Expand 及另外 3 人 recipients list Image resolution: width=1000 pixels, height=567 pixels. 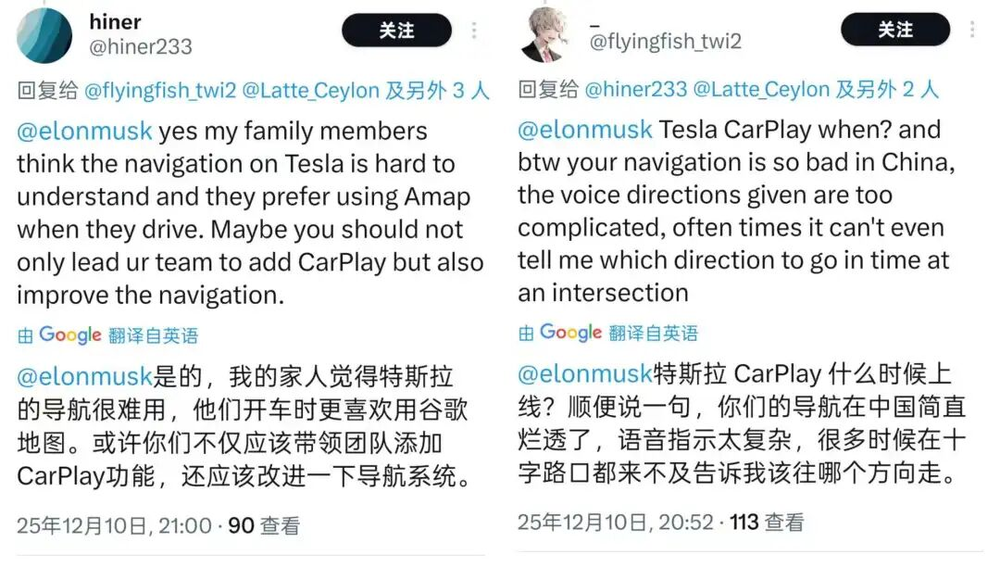438,90
